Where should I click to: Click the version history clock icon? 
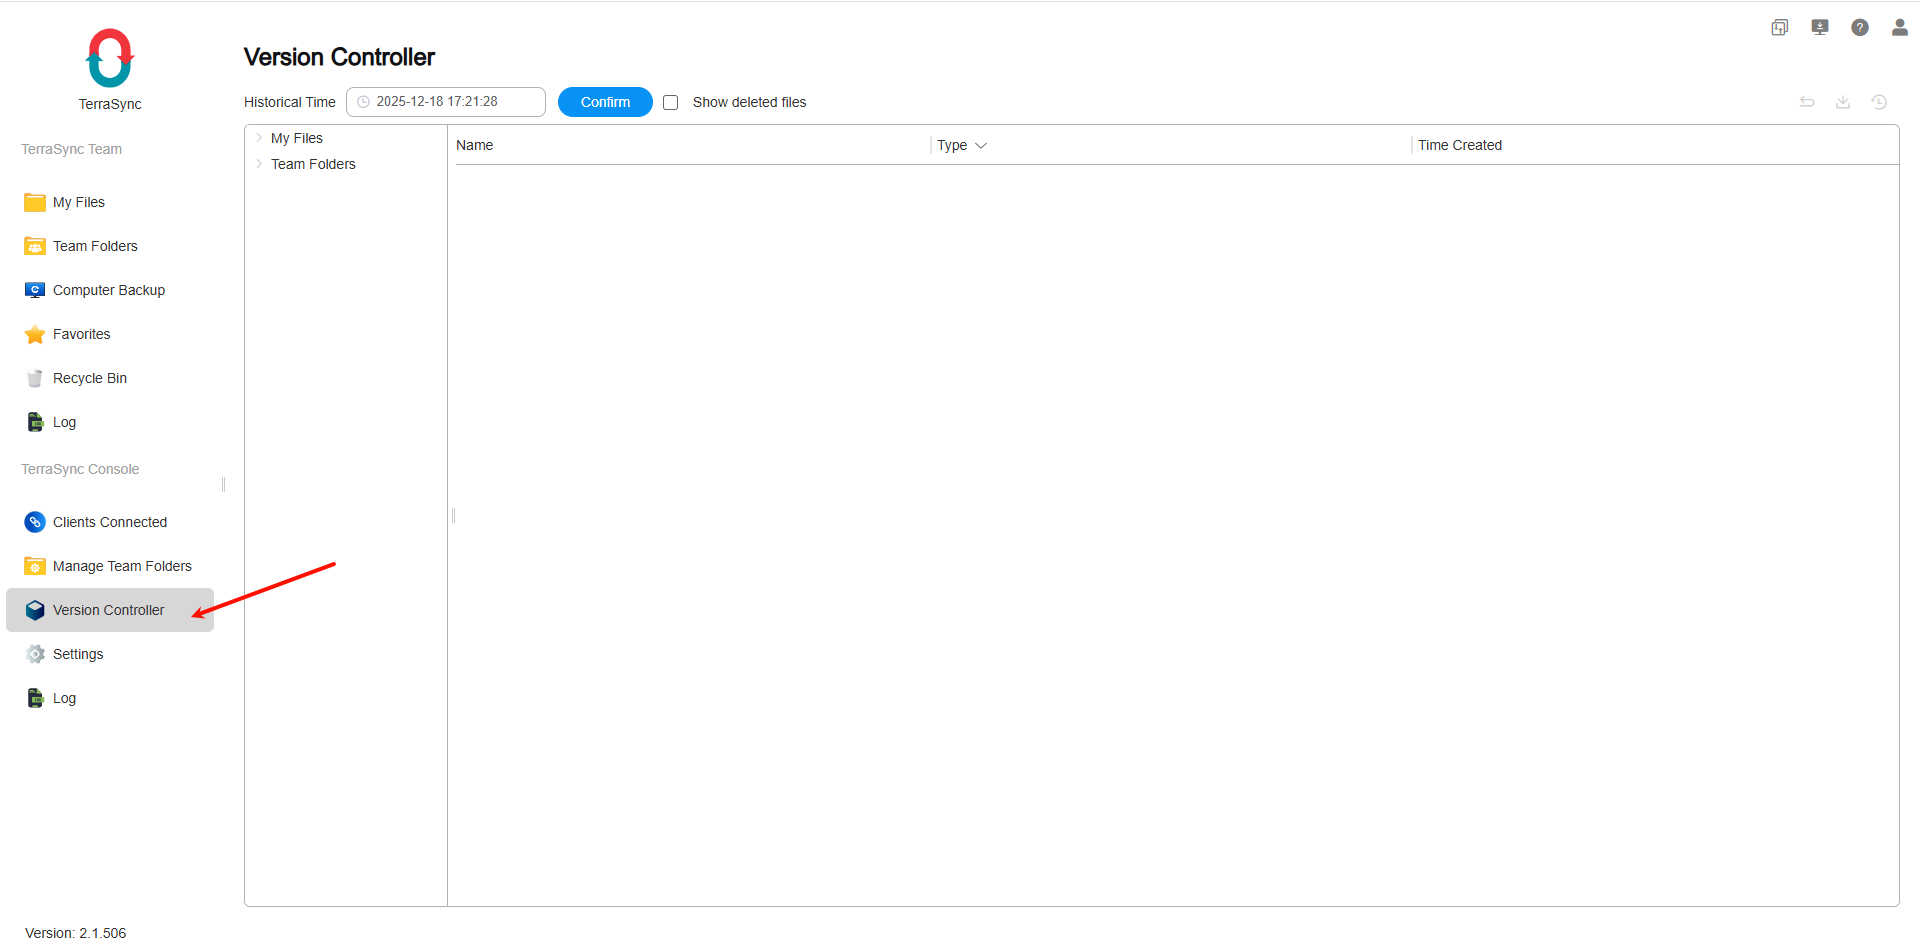point(1879,102)
